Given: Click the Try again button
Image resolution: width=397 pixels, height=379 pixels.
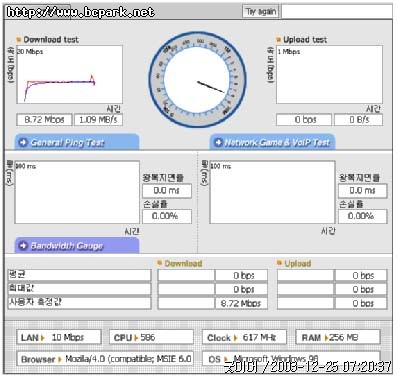Looking at the screenshot, I should pos(261,12).
